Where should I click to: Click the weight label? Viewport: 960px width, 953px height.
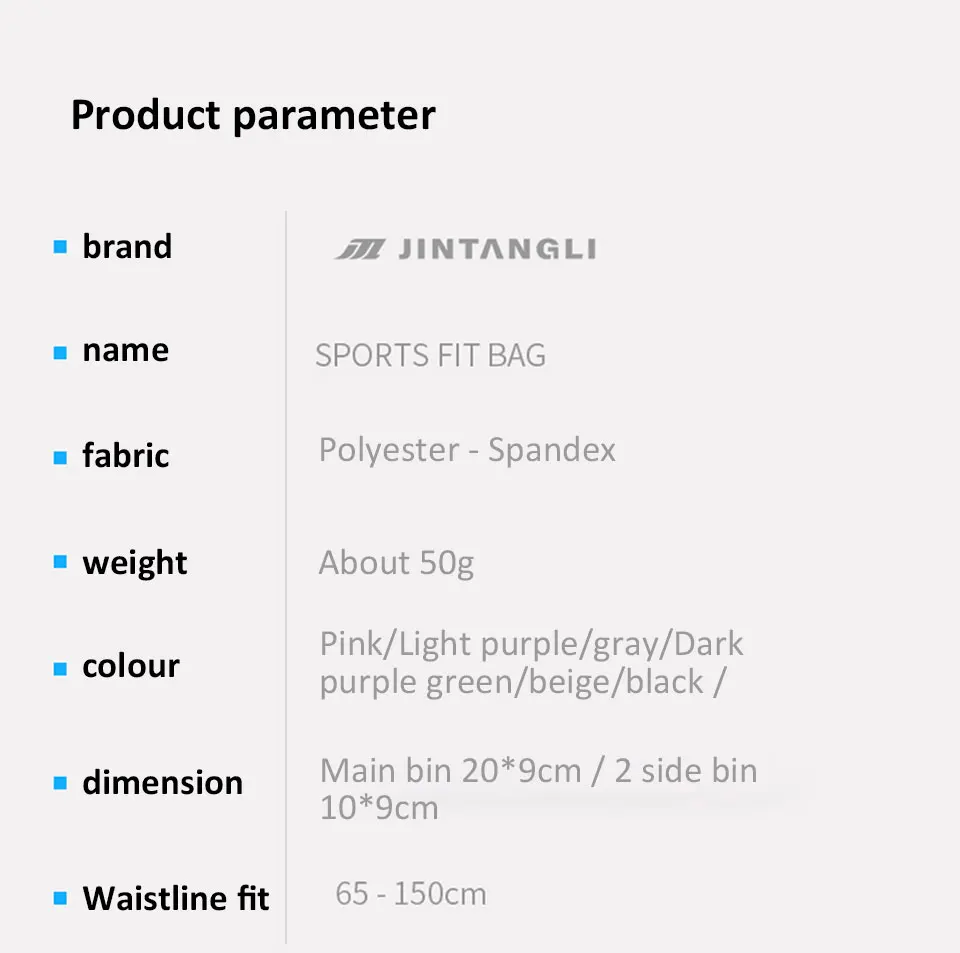(x=135, y=563)
